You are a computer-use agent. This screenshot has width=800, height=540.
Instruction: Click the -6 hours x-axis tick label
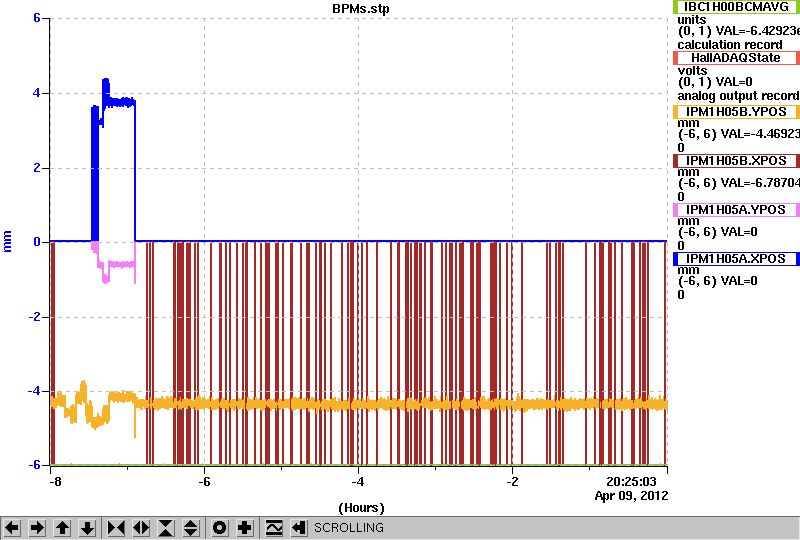[204, 482]
